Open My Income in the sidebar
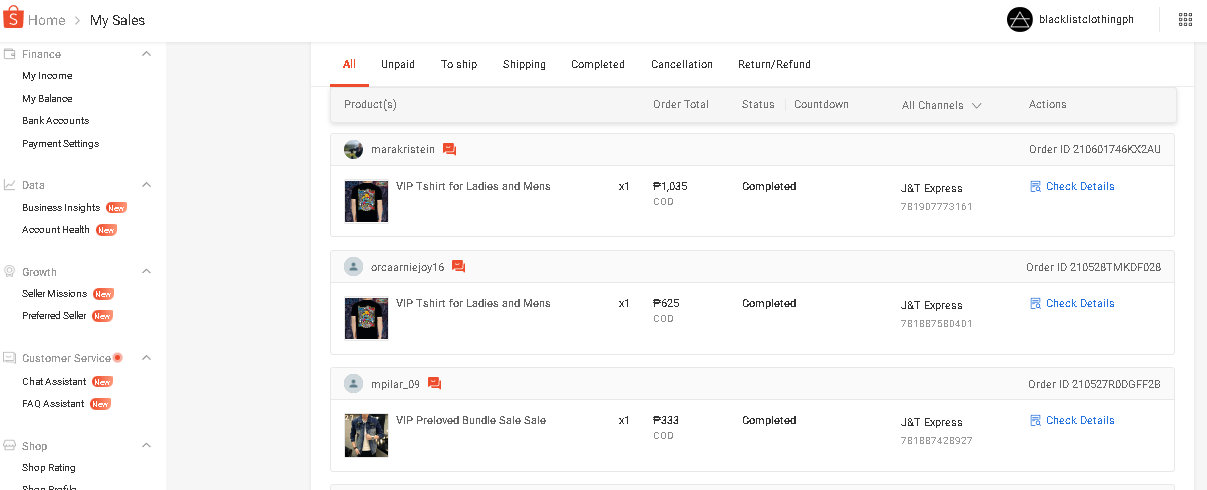 (x=47, y=76)
